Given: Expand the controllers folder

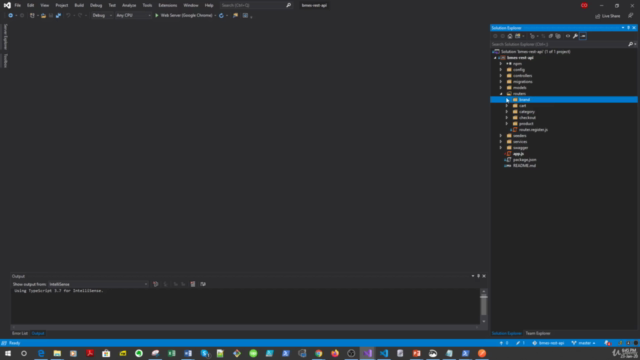Looking at the screenshot, I should coord(501,76).
